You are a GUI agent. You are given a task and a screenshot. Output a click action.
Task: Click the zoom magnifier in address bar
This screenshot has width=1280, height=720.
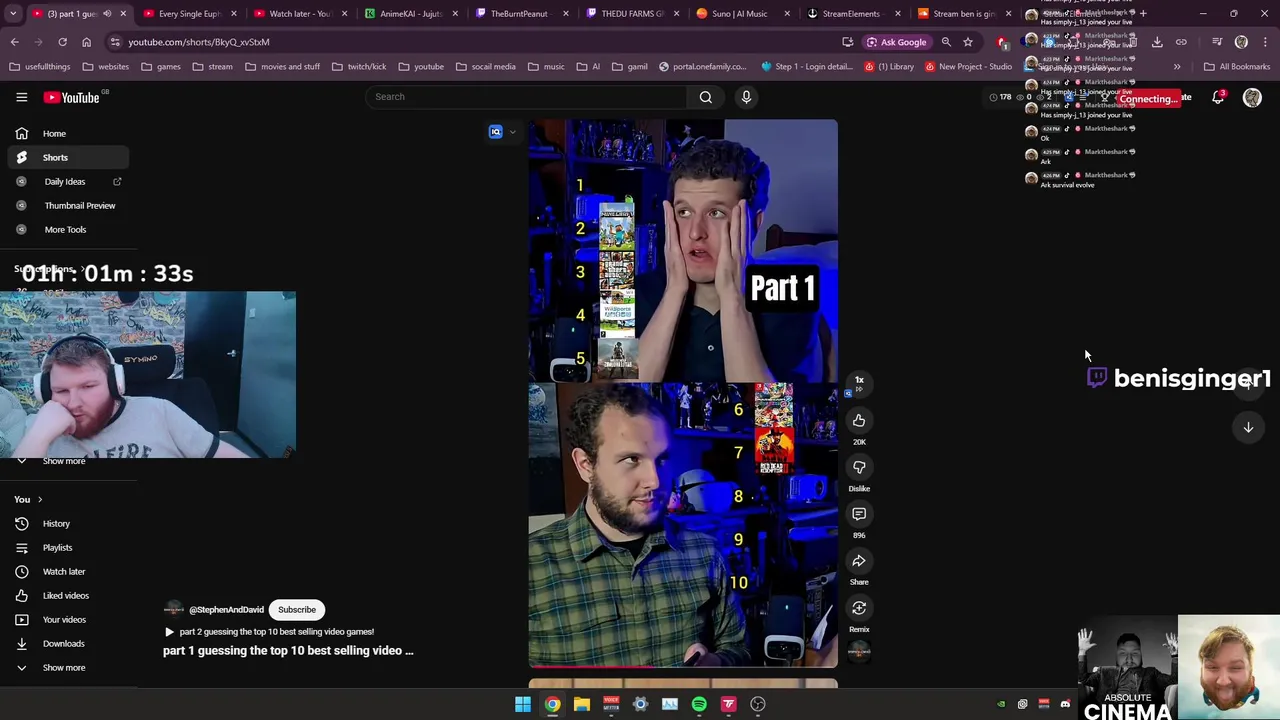click(x=946, y=42)
